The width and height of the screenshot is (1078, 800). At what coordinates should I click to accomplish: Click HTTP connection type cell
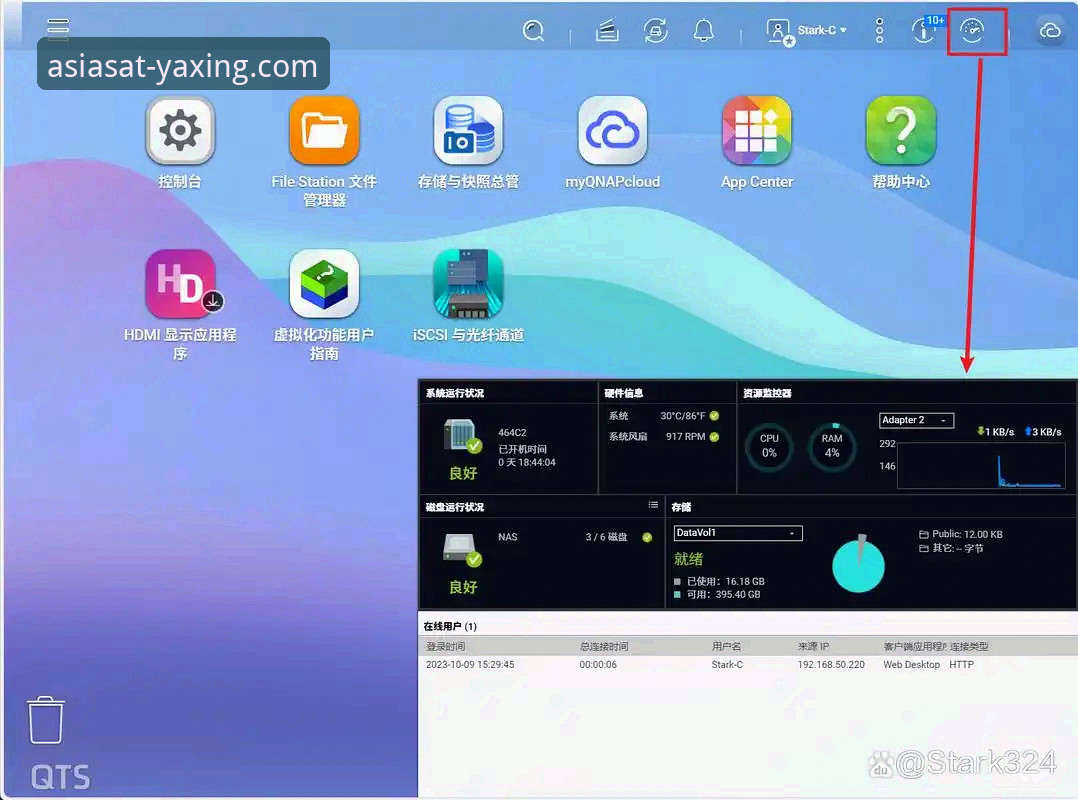961,665
